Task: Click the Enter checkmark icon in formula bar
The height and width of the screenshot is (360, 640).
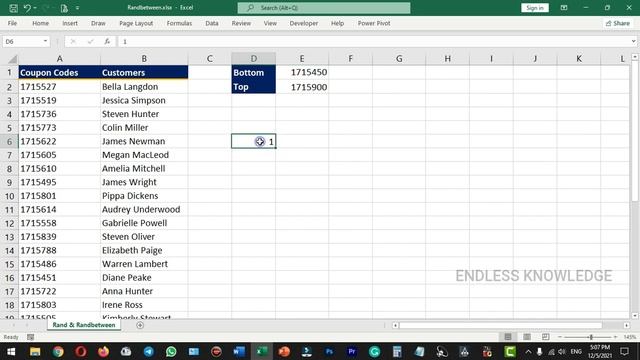Action: pyautogui.click(x=90, y=41)
